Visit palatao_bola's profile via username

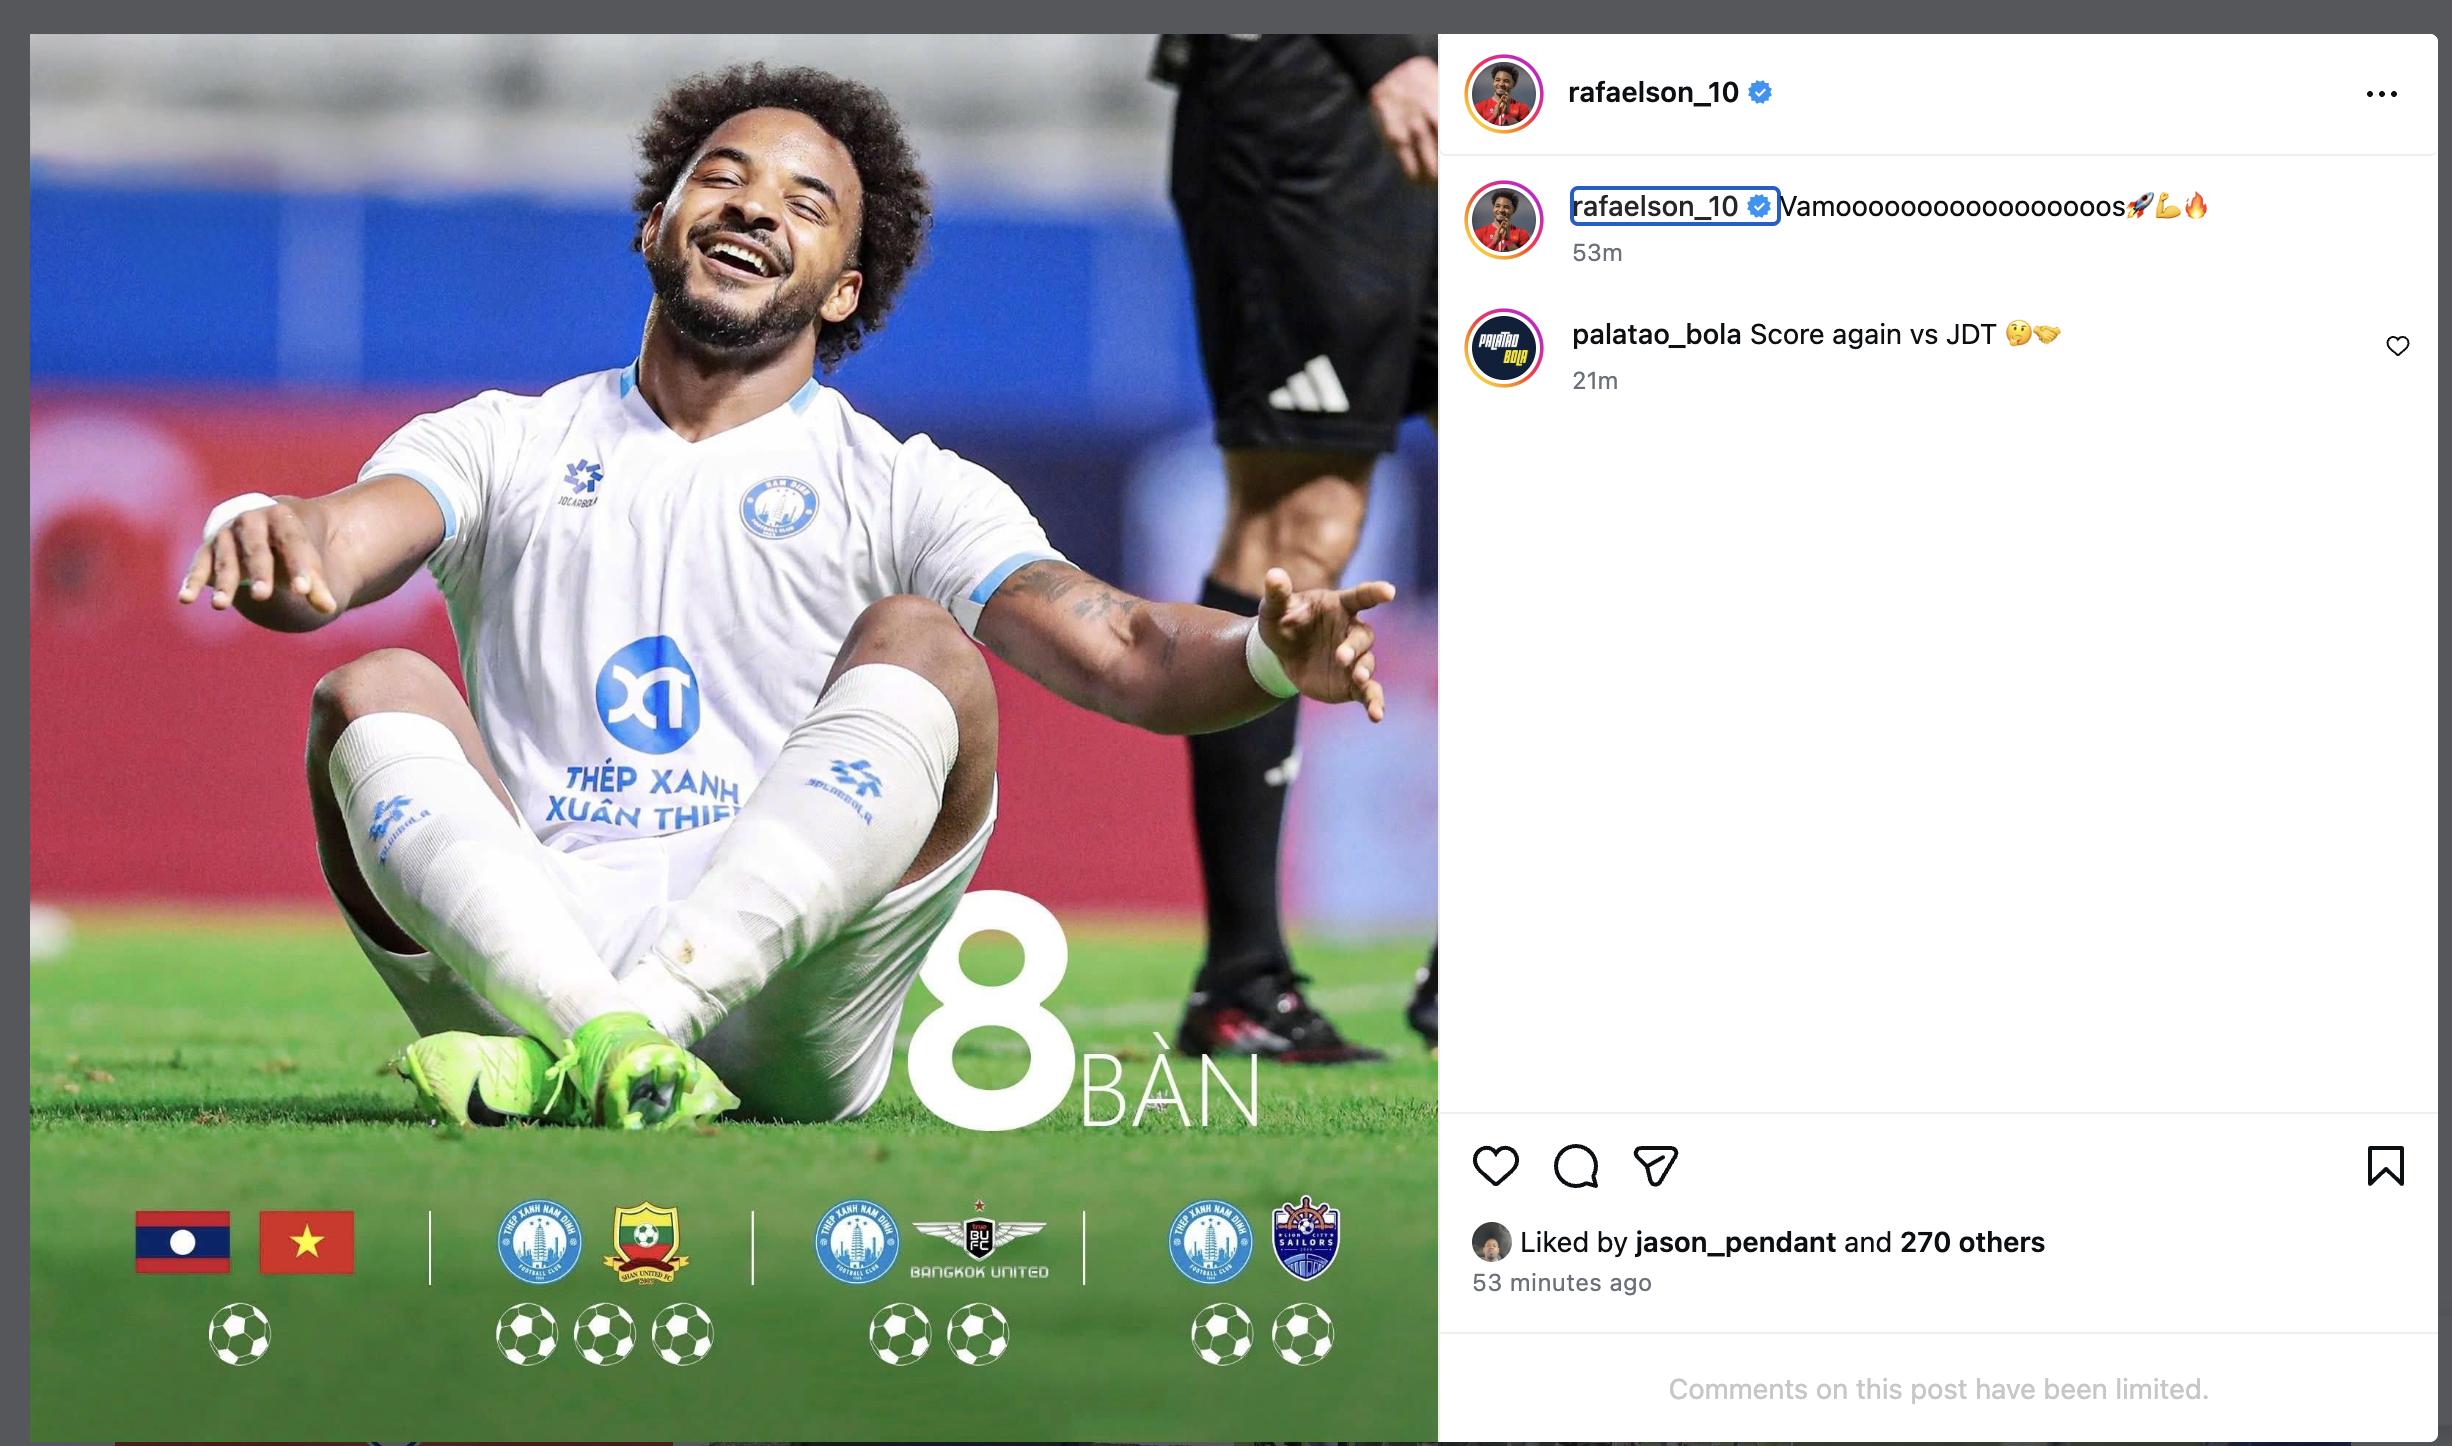(1656, 334)
